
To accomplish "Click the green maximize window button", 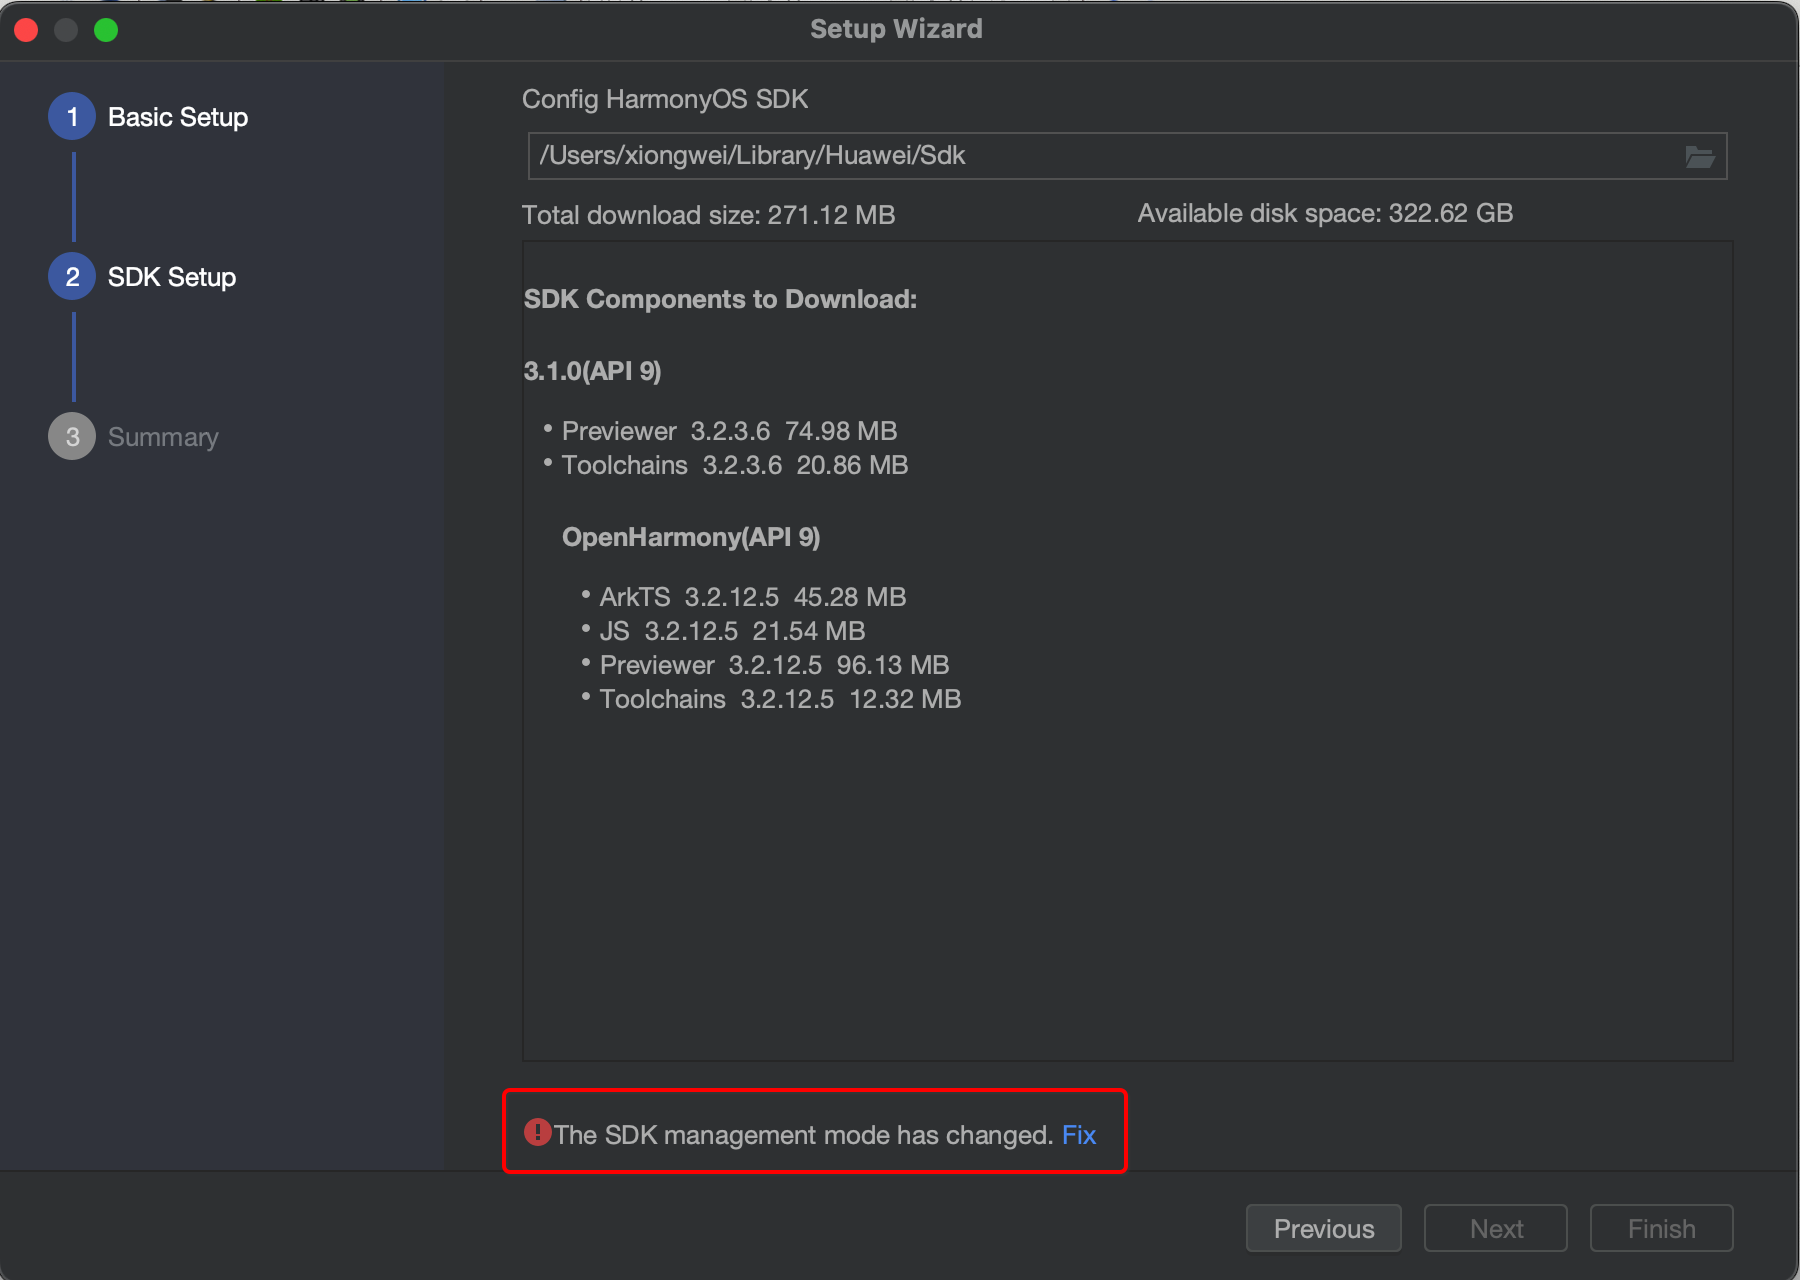I will click(106, 30).
